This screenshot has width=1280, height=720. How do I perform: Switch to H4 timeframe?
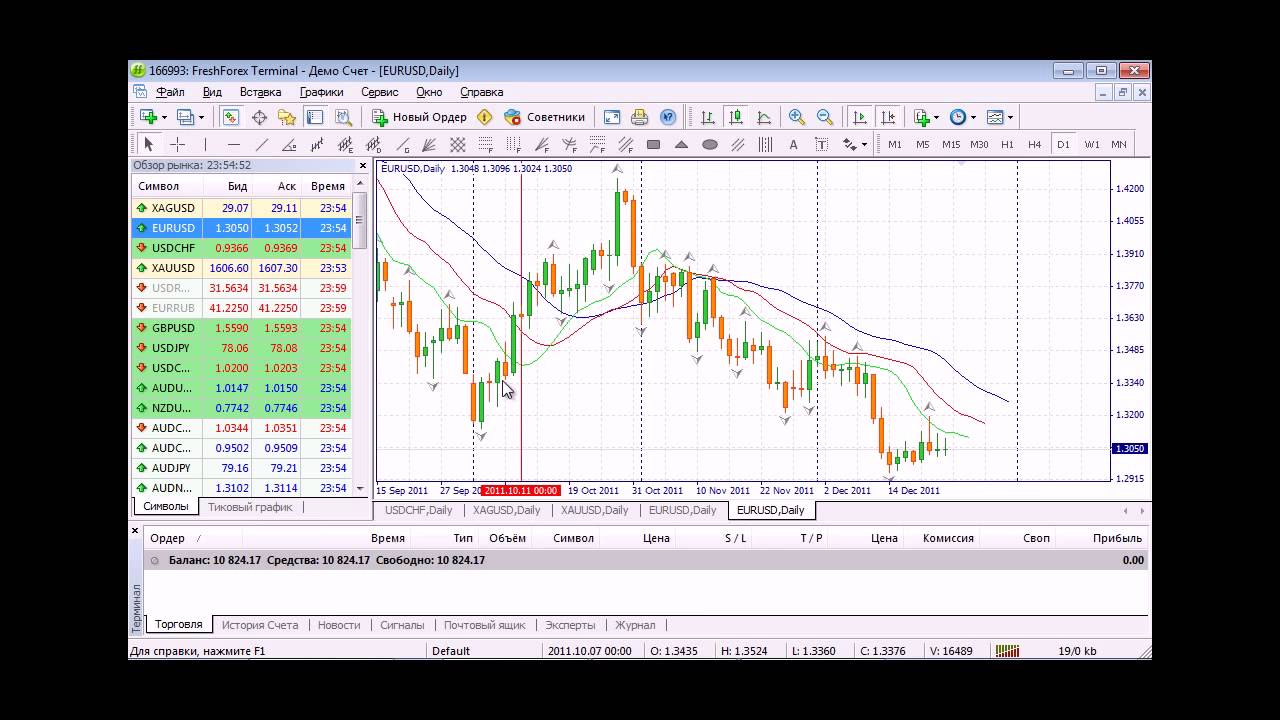[1035, 144]
